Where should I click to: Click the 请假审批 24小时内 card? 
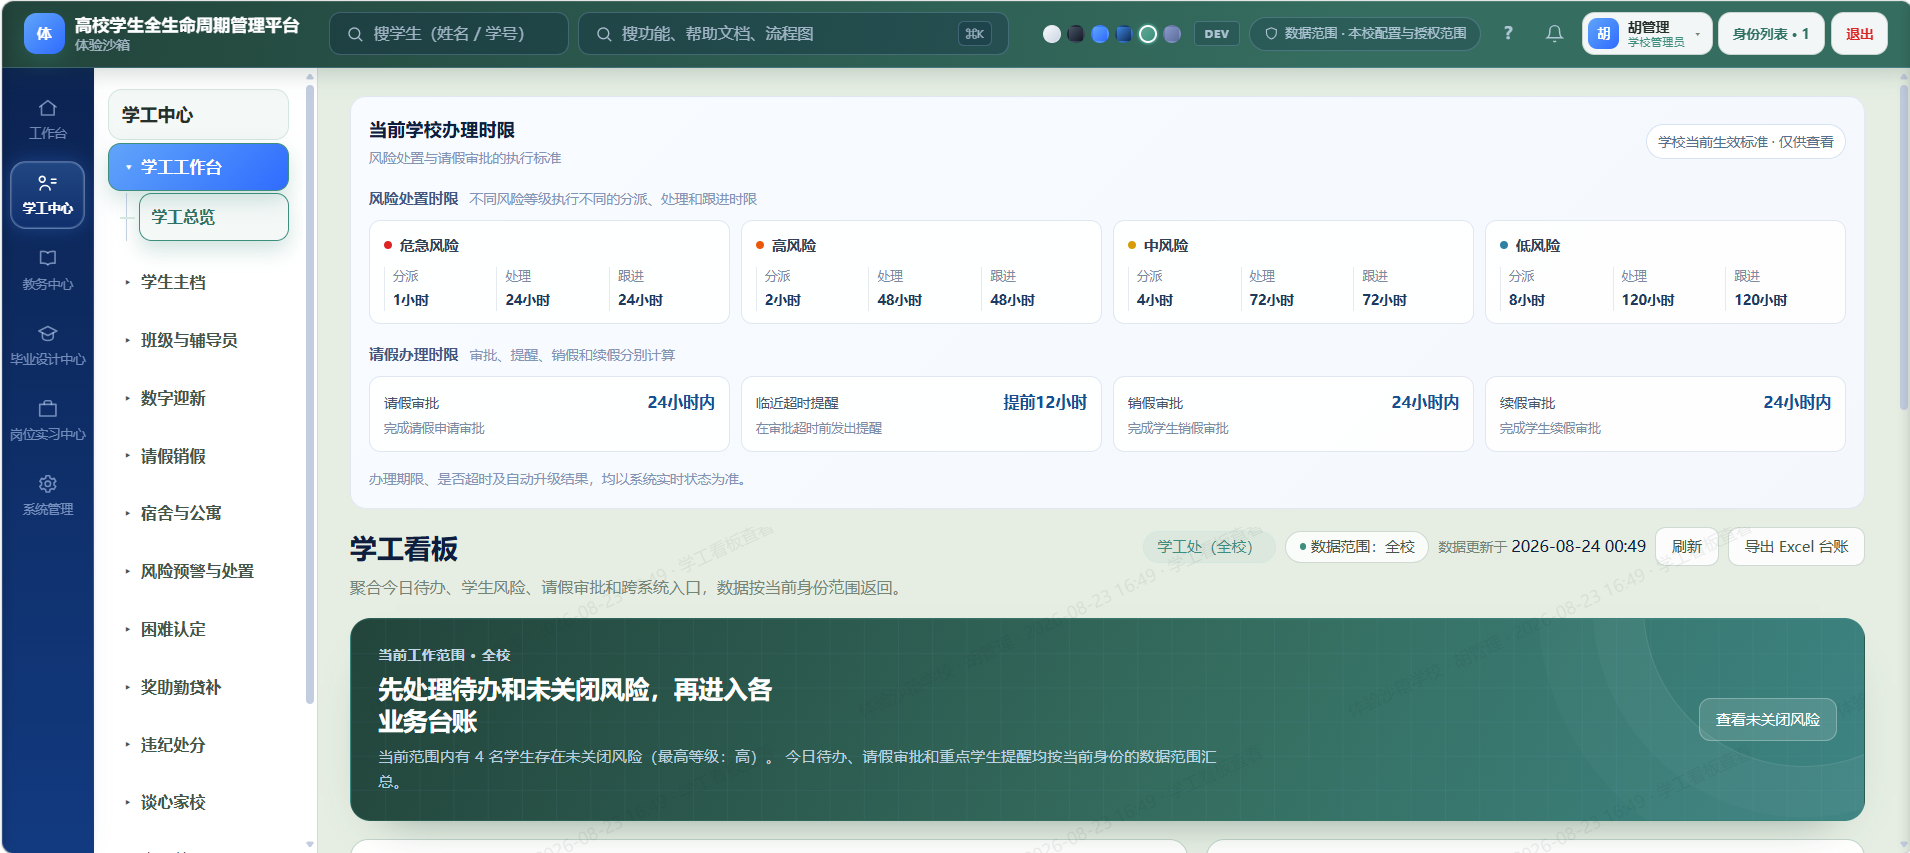549,414
